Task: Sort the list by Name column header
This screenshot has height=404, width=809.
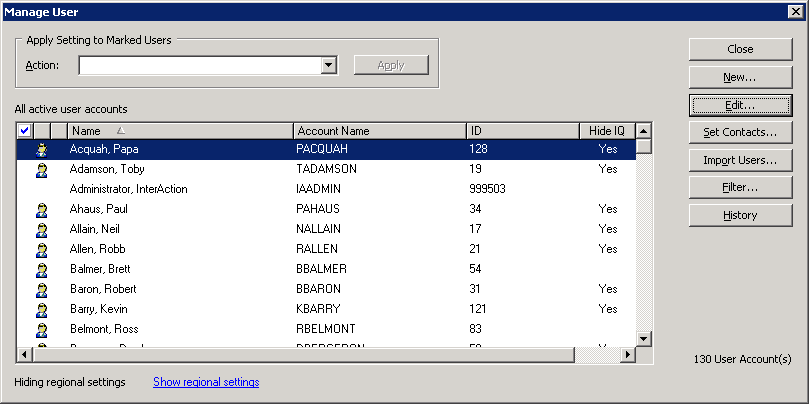Action: 180,131
